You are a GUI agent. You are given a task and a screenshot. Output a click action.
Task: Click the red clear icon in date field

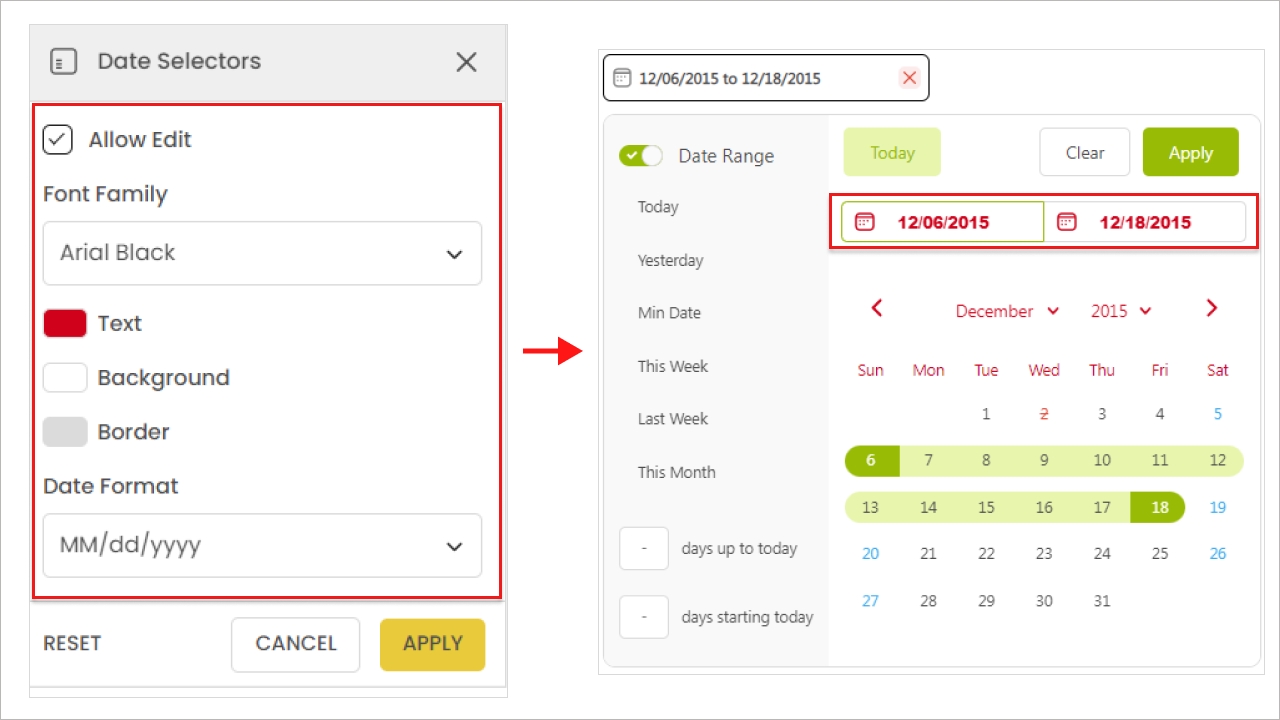tap(909, 78)
